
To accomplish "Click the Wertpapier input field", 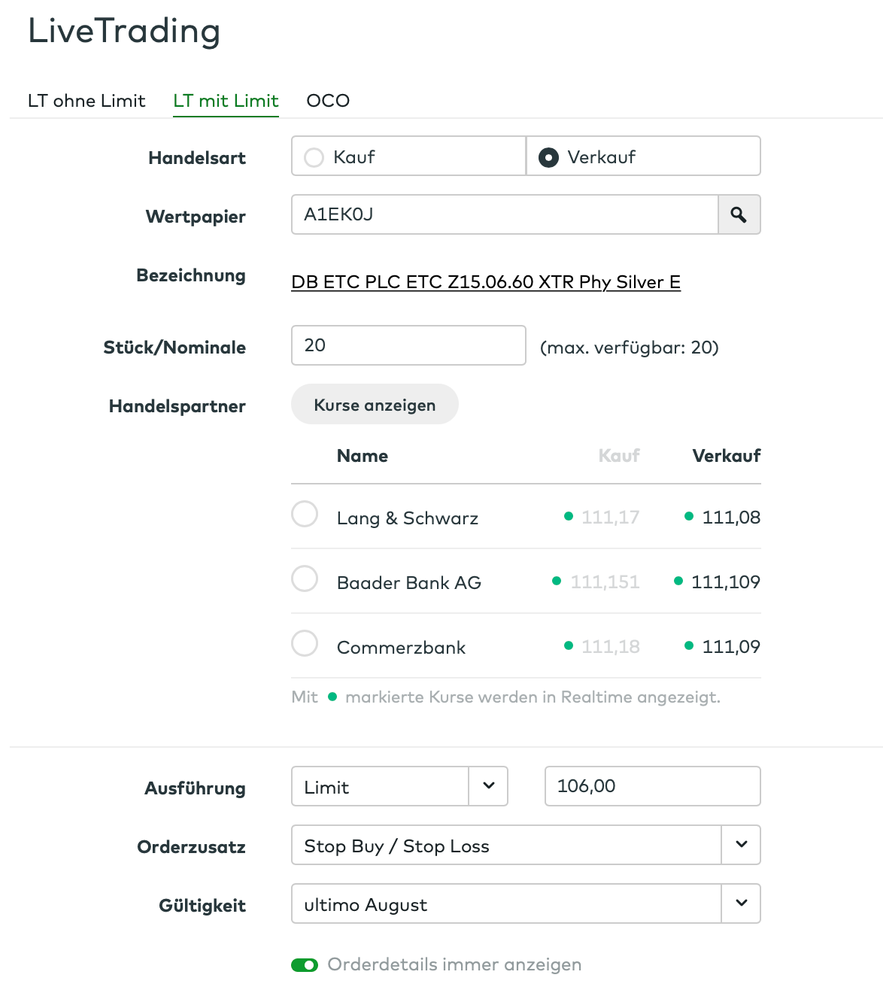I will [504, 215].
